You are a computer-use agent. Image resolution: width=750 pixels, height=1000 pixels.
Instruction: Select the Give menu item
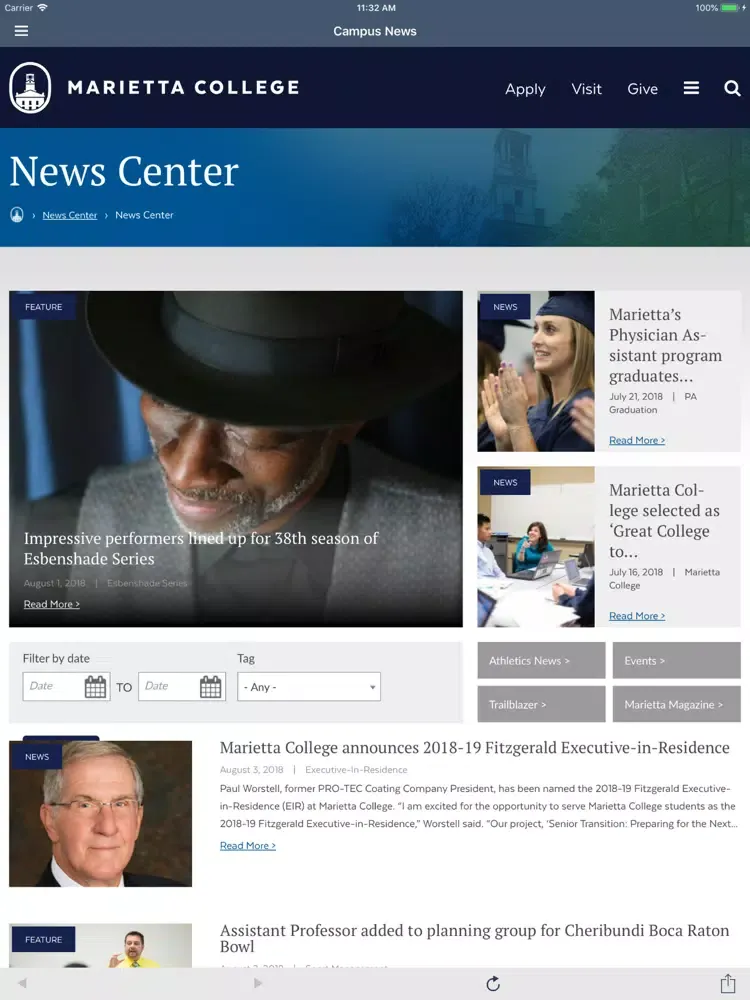click(x=642, y=89)
